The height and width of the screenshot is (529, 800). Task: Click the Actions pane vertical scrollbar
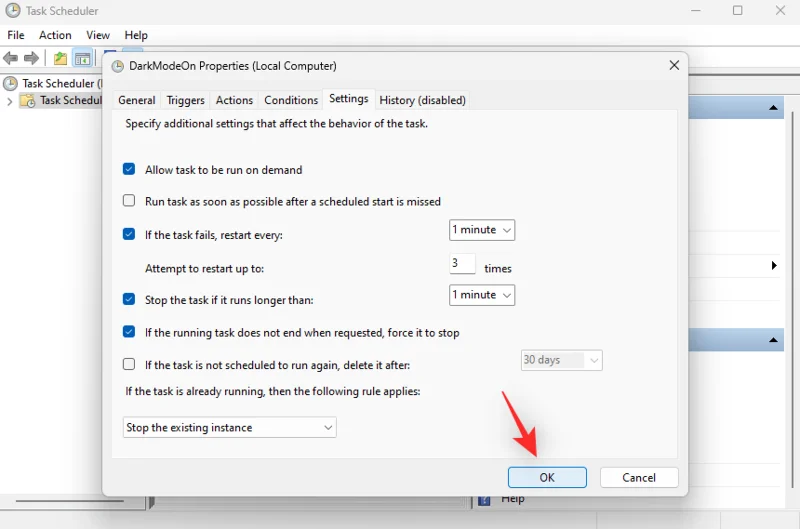click(x=792, y=300)
